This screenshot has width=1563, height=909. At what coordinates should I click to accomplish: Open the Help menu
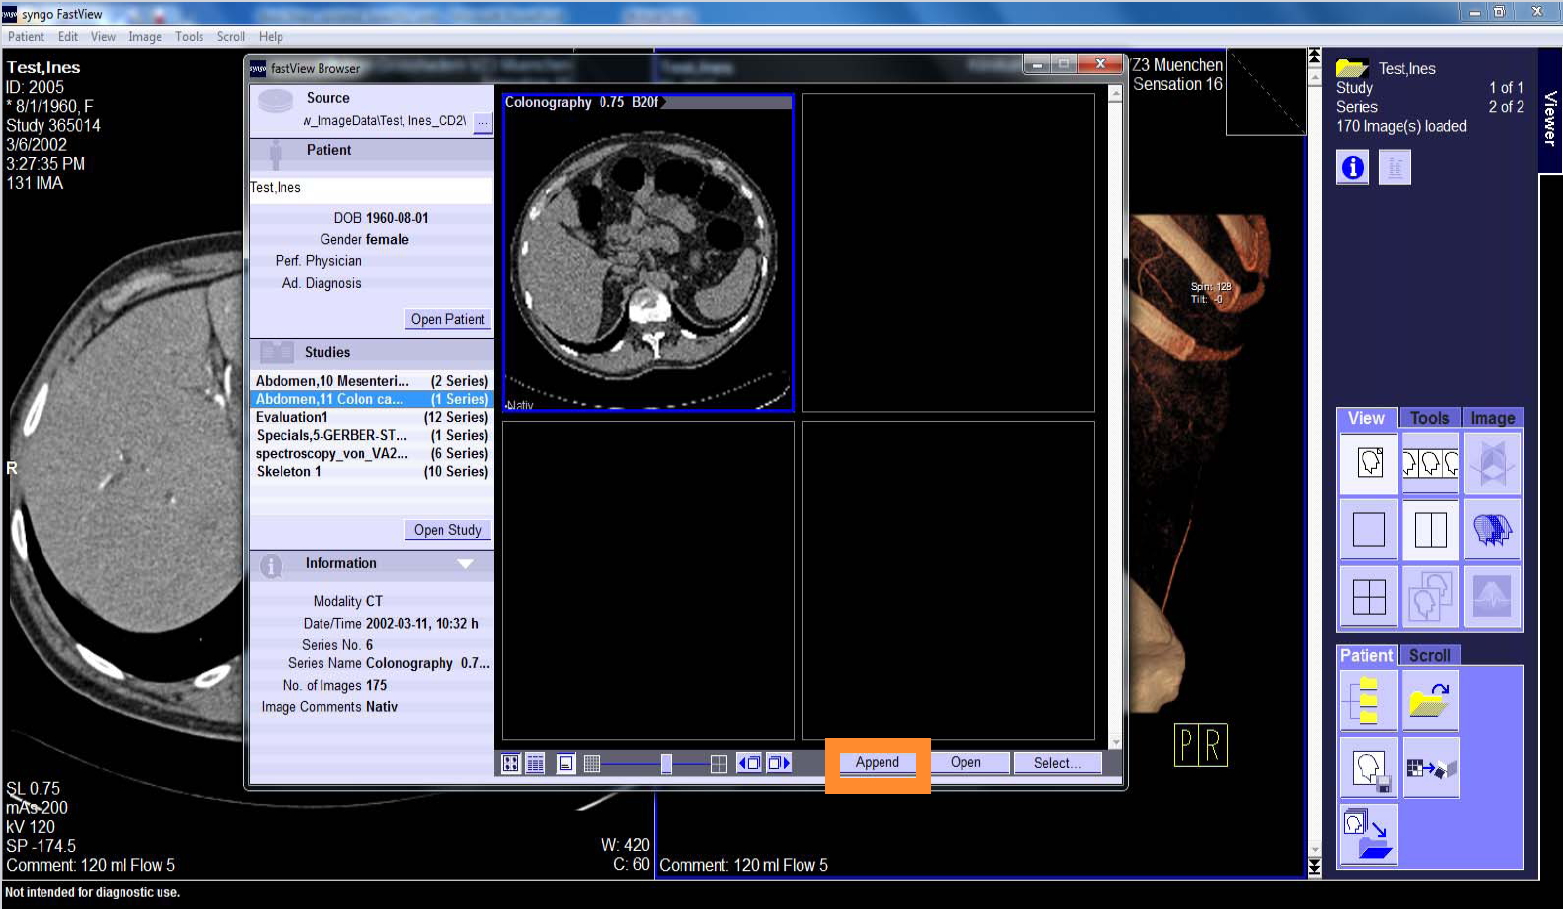click(x=271, y=37)
